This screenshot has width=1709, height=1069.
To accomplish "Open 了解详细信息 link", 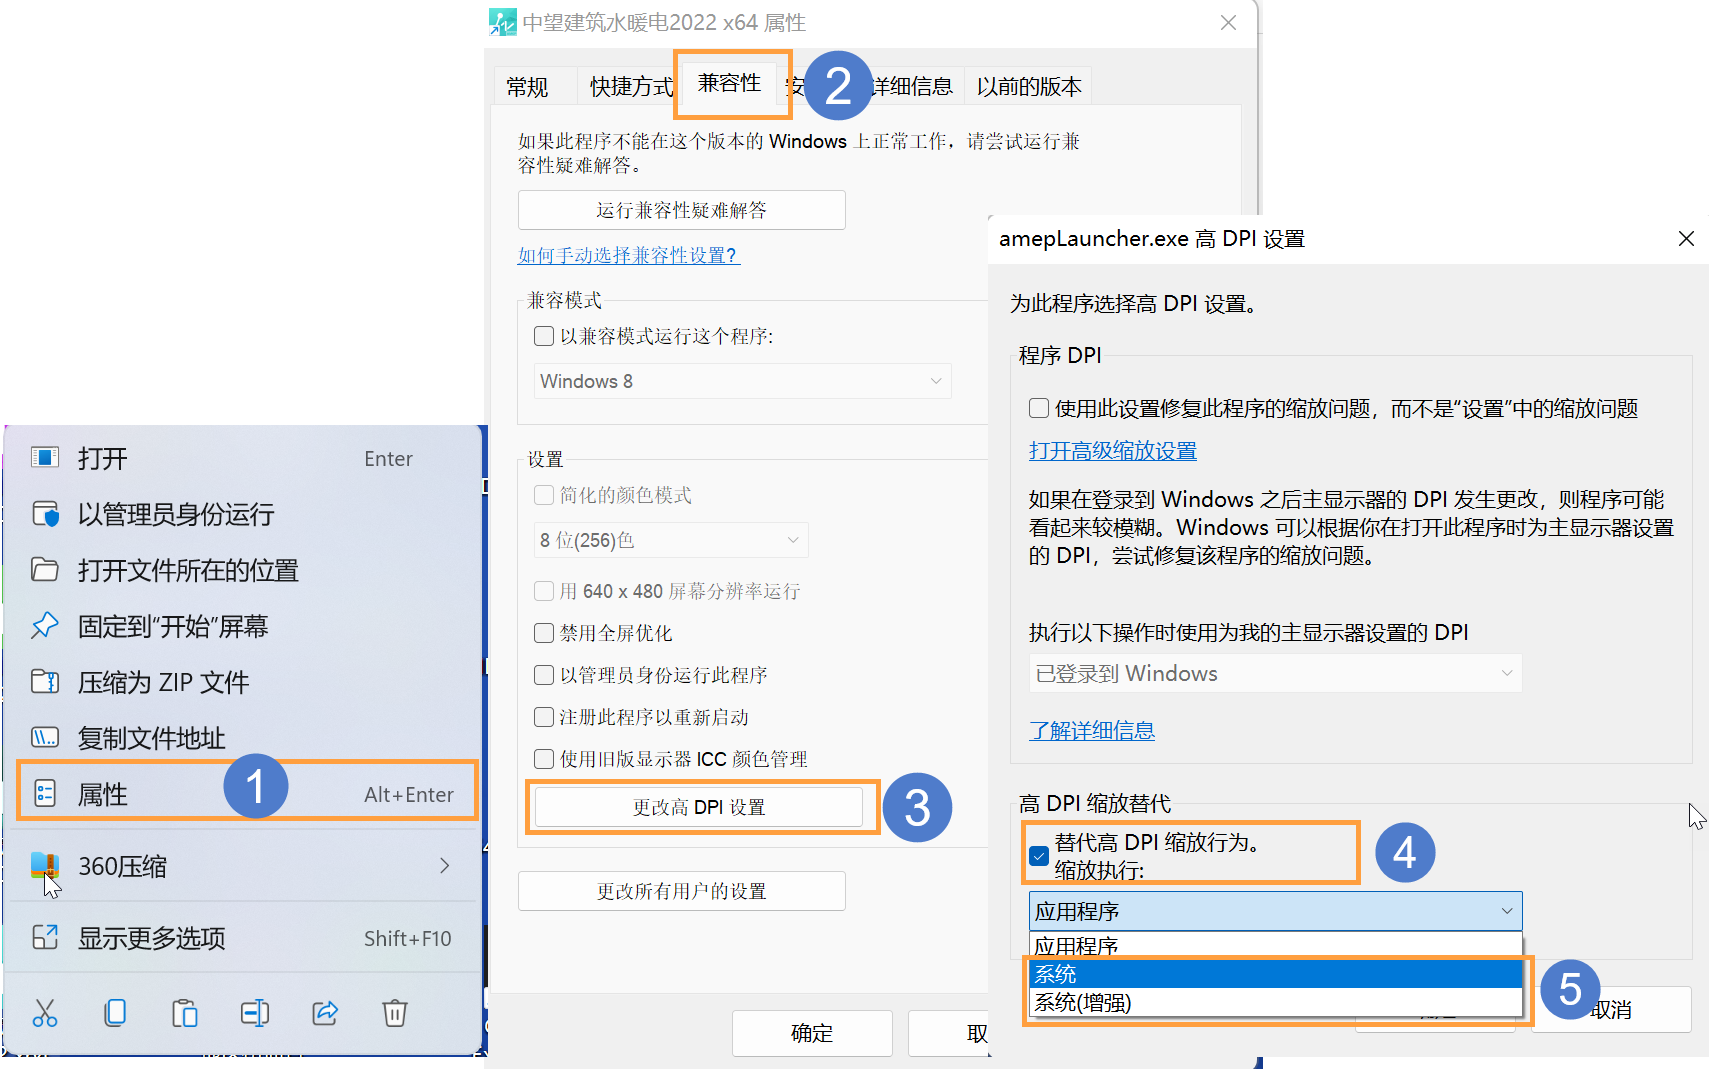I will click(x=1092, y=731).
